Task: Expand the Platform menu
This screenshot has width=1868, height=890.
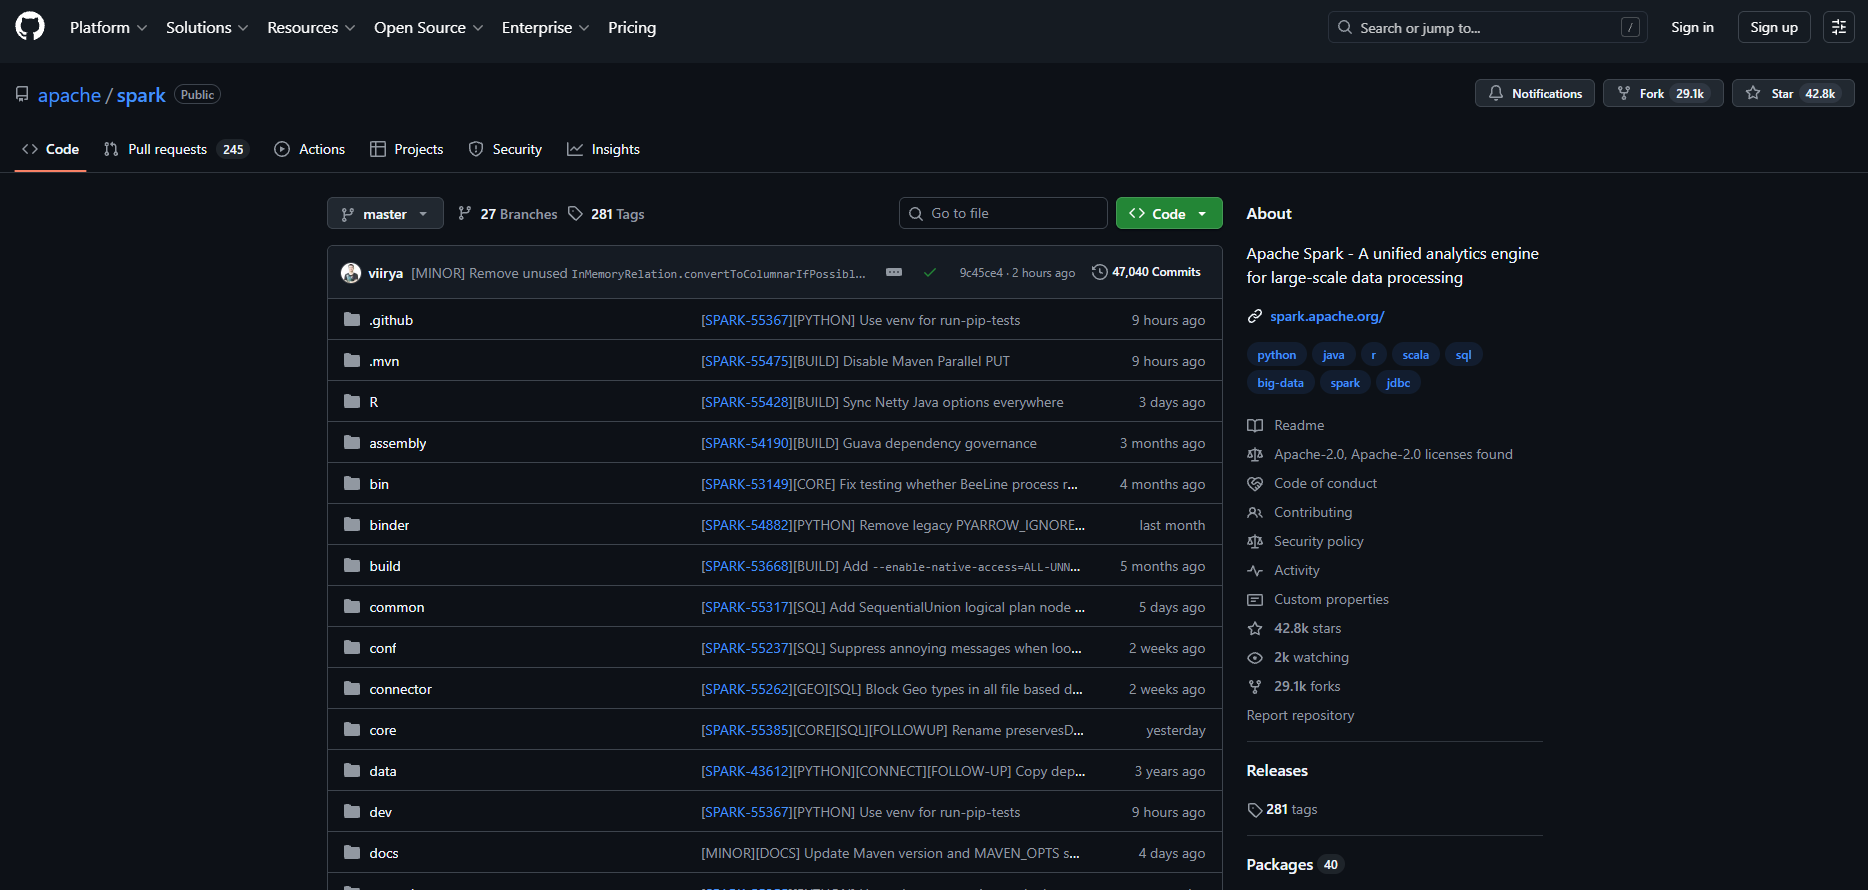Action: (108, 27)
